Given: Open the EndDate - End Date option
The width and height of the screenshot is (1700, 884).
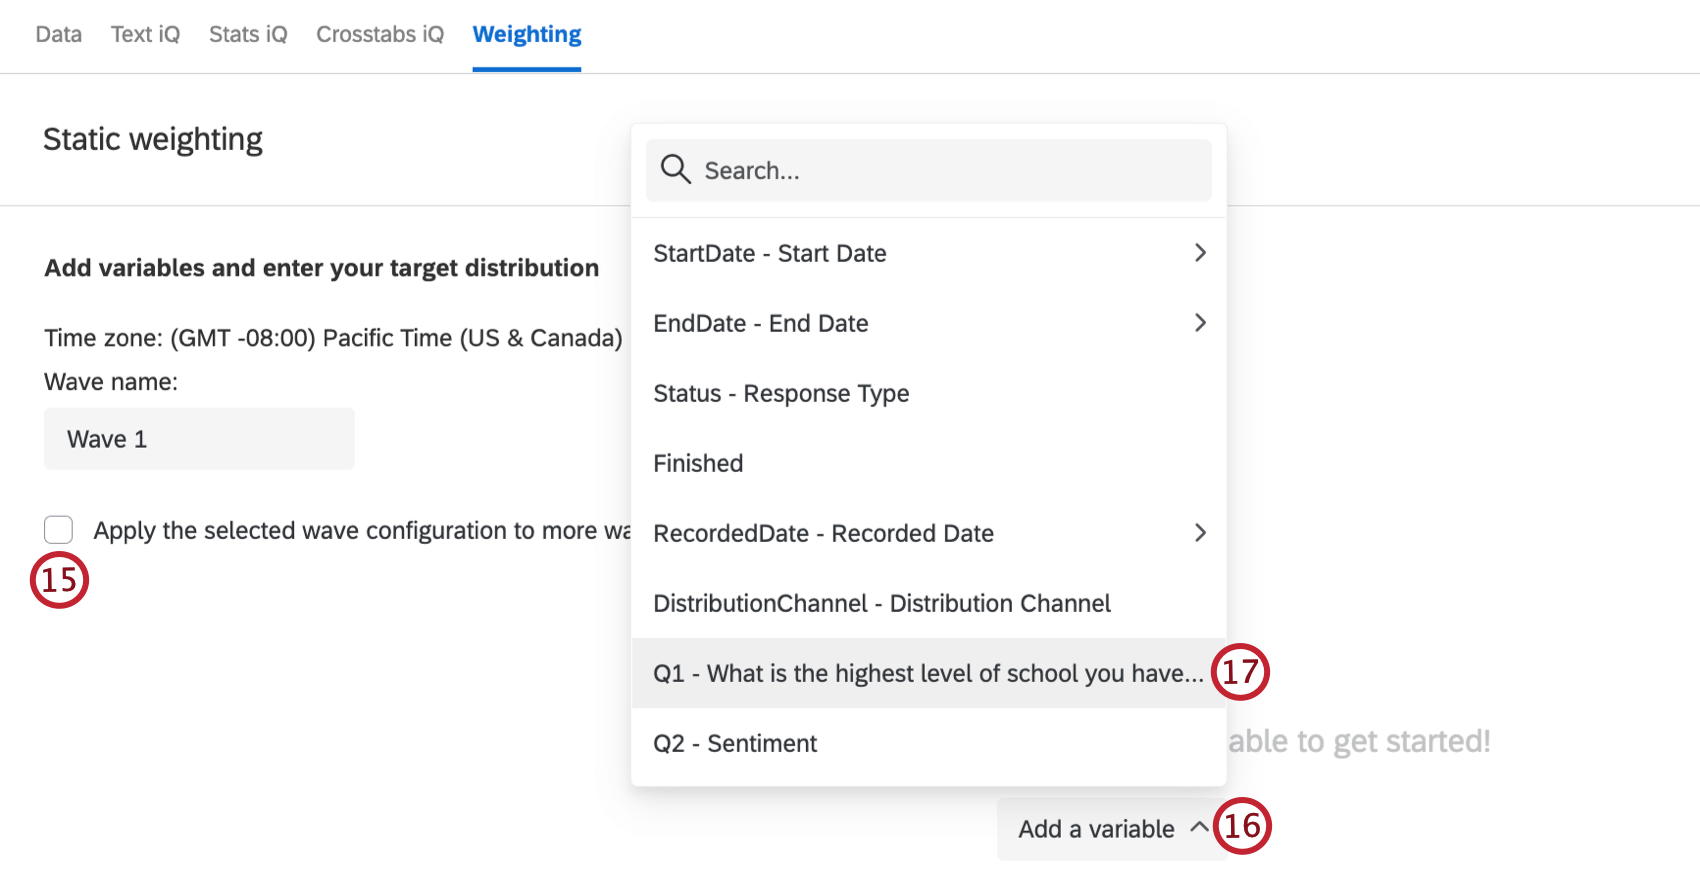Looking at the screenshot, I should (761, 324).
